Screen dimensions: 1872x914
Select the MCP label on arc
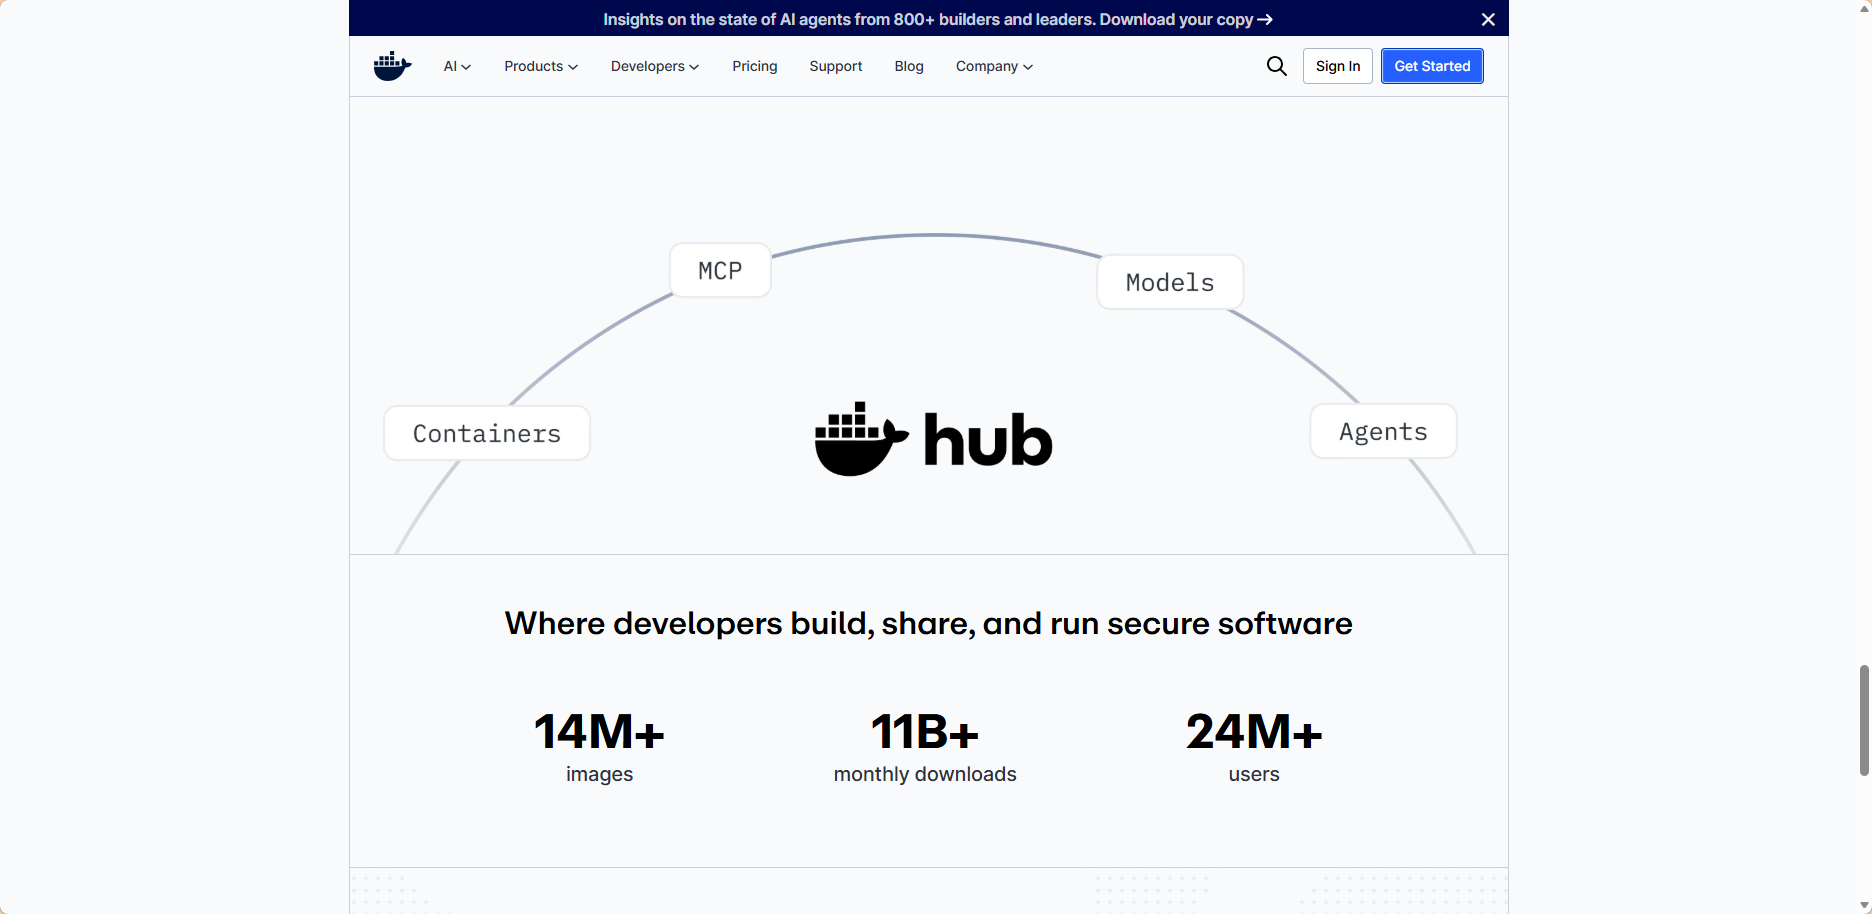720,270
